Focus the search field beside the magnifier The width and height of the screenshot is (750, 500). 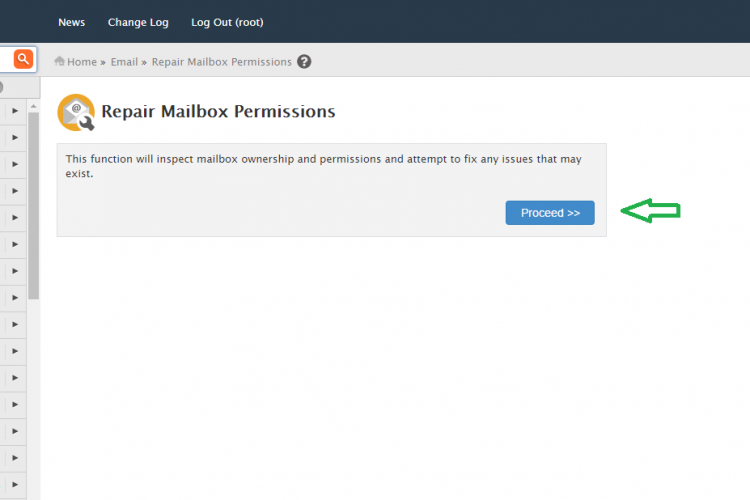[6, 59]
